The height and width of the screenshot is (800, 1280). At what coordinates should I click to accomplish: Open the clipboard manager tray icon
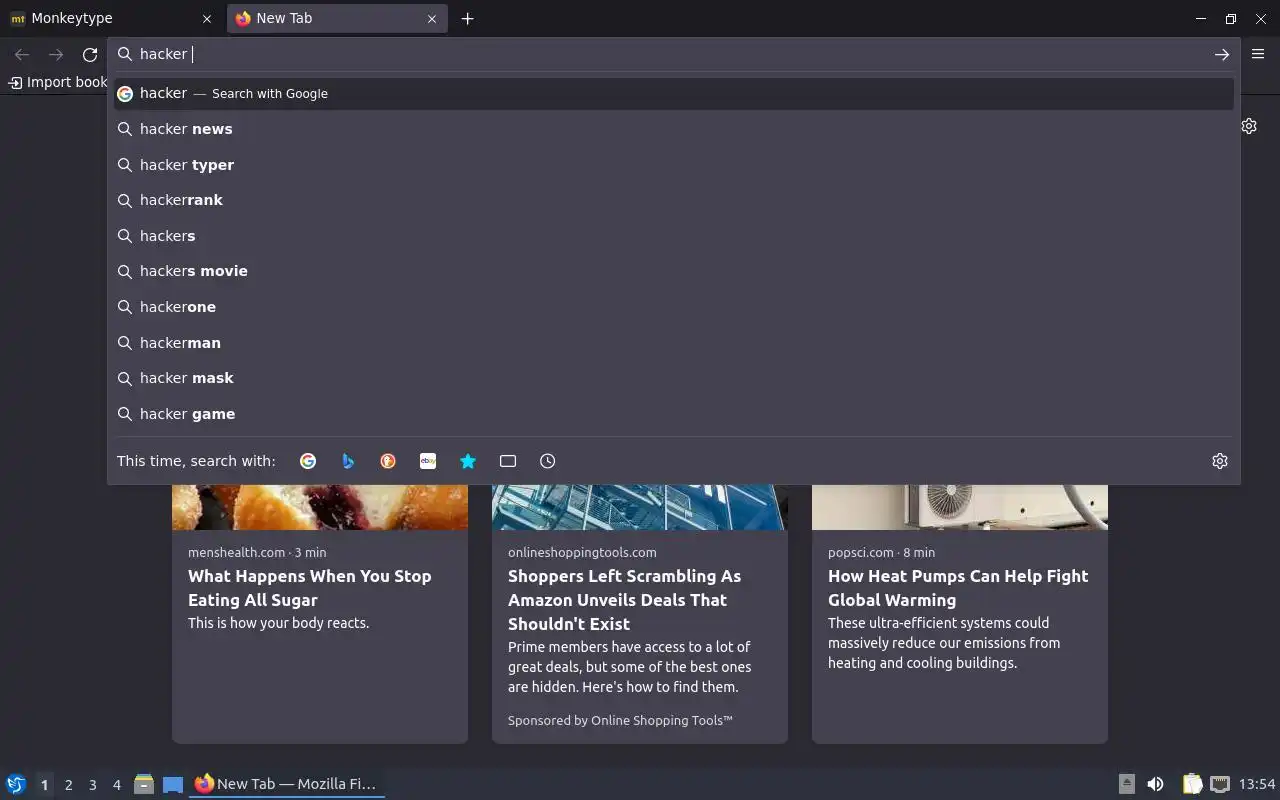pyautogui.click(x=1192, y=784)
